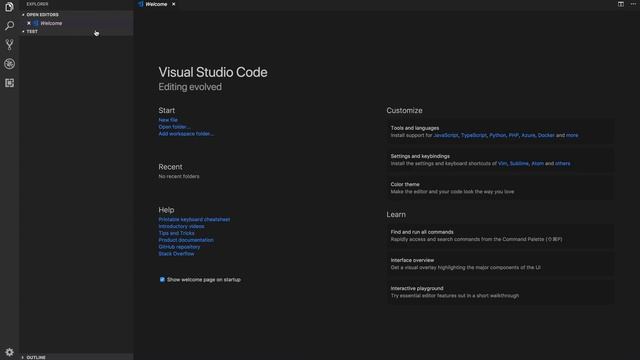Open Product documentation link
The width and height of the screenshot is (640, 360).
186,240
